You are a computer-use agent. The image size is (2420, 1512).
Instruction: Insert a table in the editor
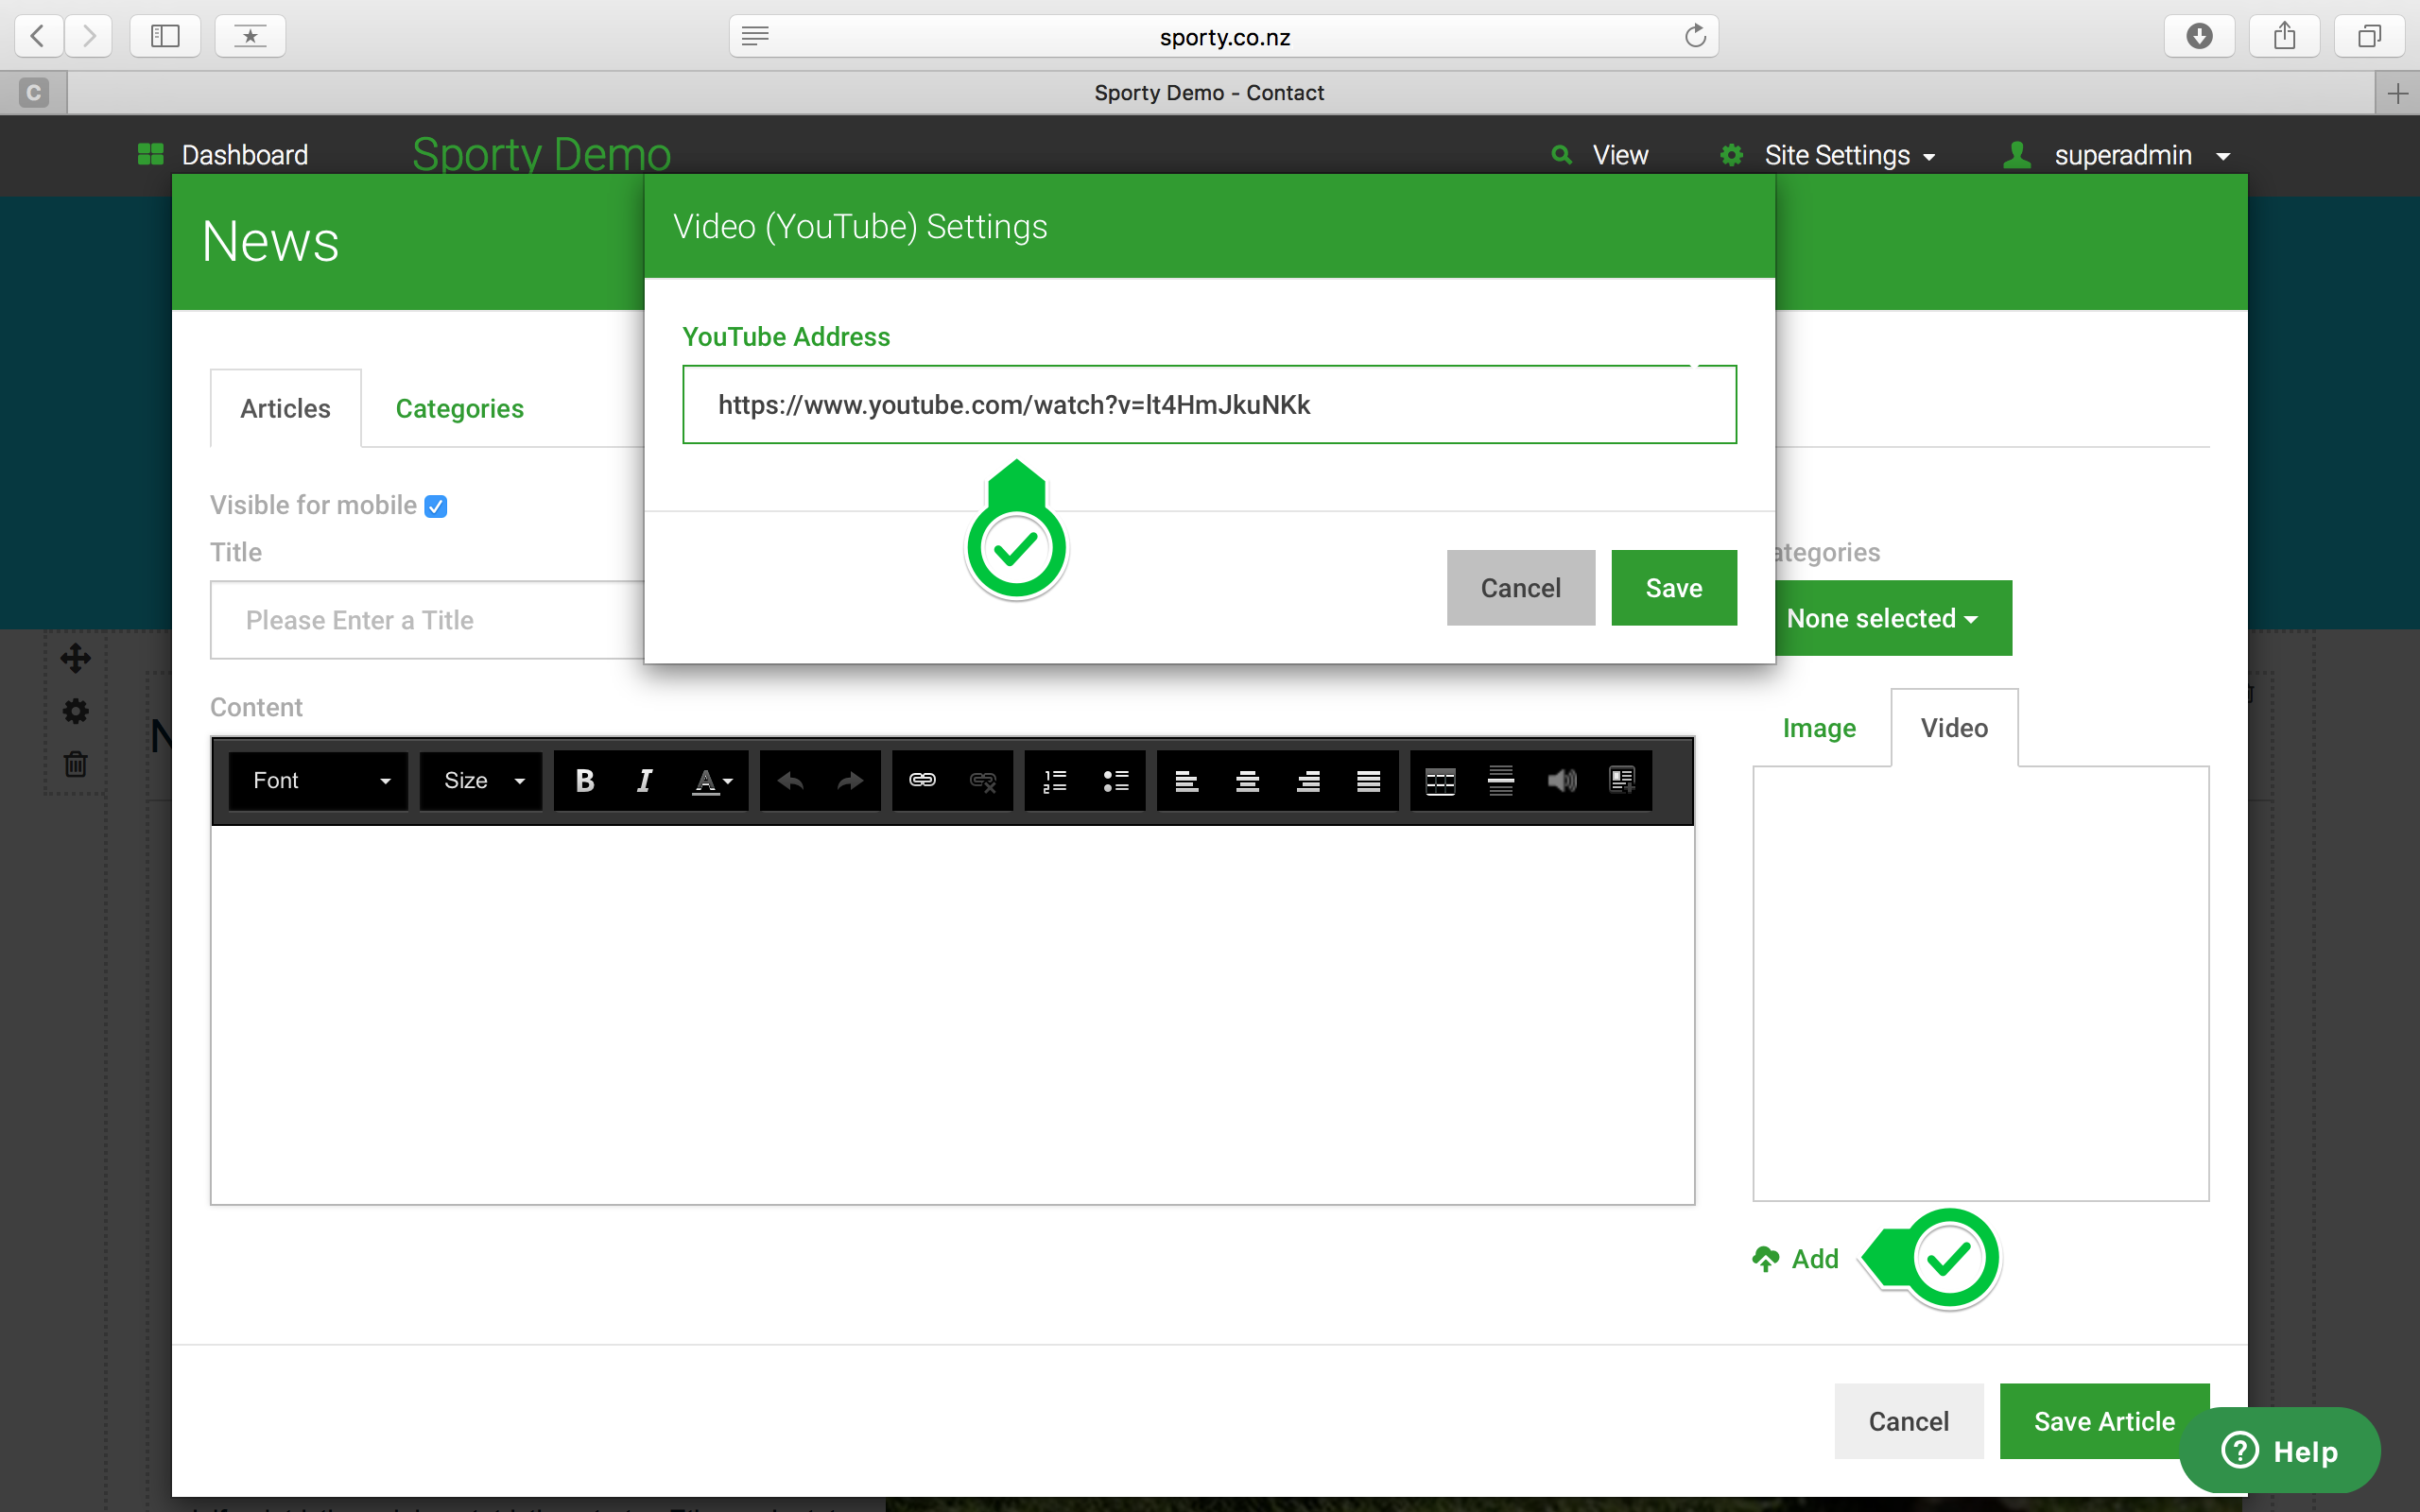pyautogui.click(x=1440, y=781)
